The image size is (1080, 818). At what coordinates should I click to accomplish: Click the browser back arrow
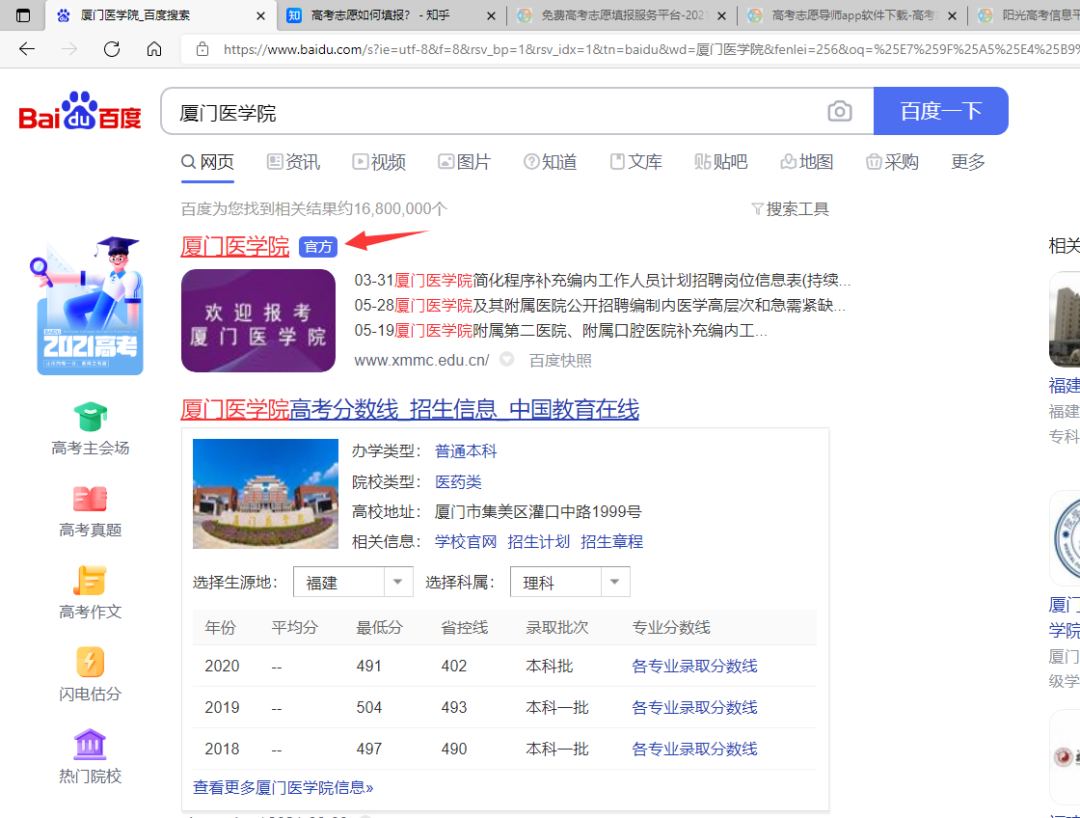point(27,46)
